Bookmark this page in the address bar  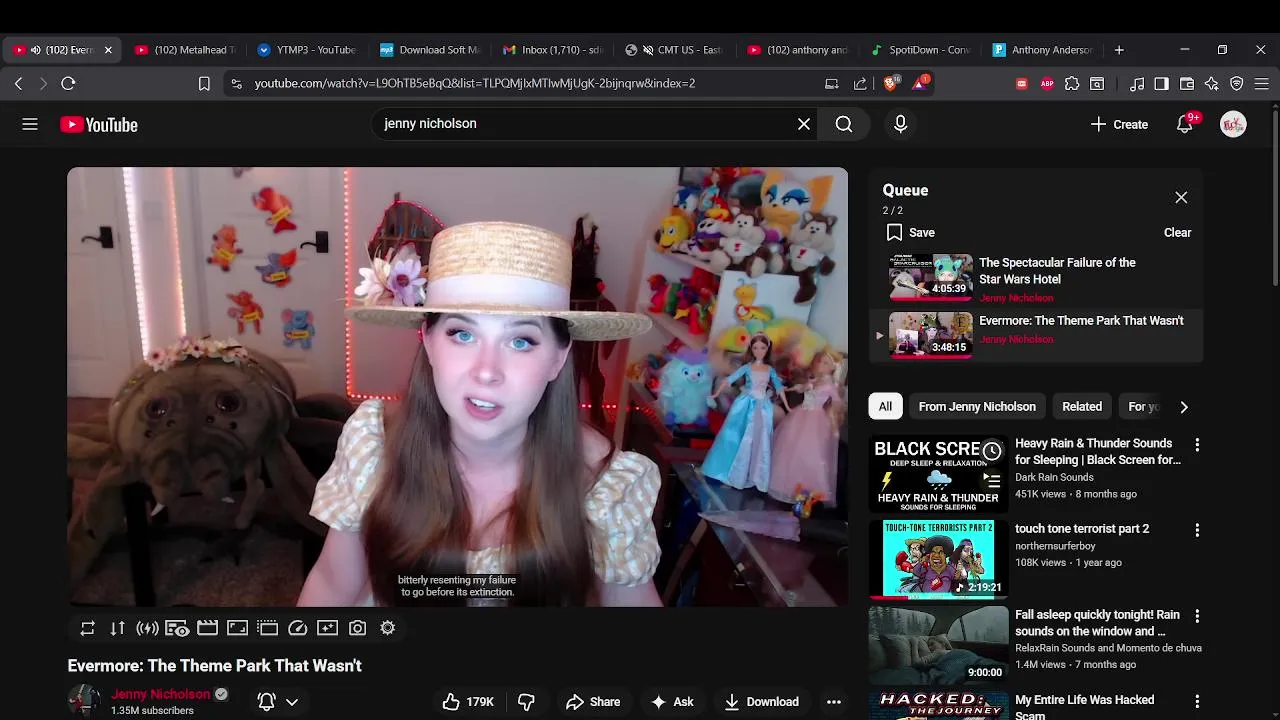coord(204,84)
